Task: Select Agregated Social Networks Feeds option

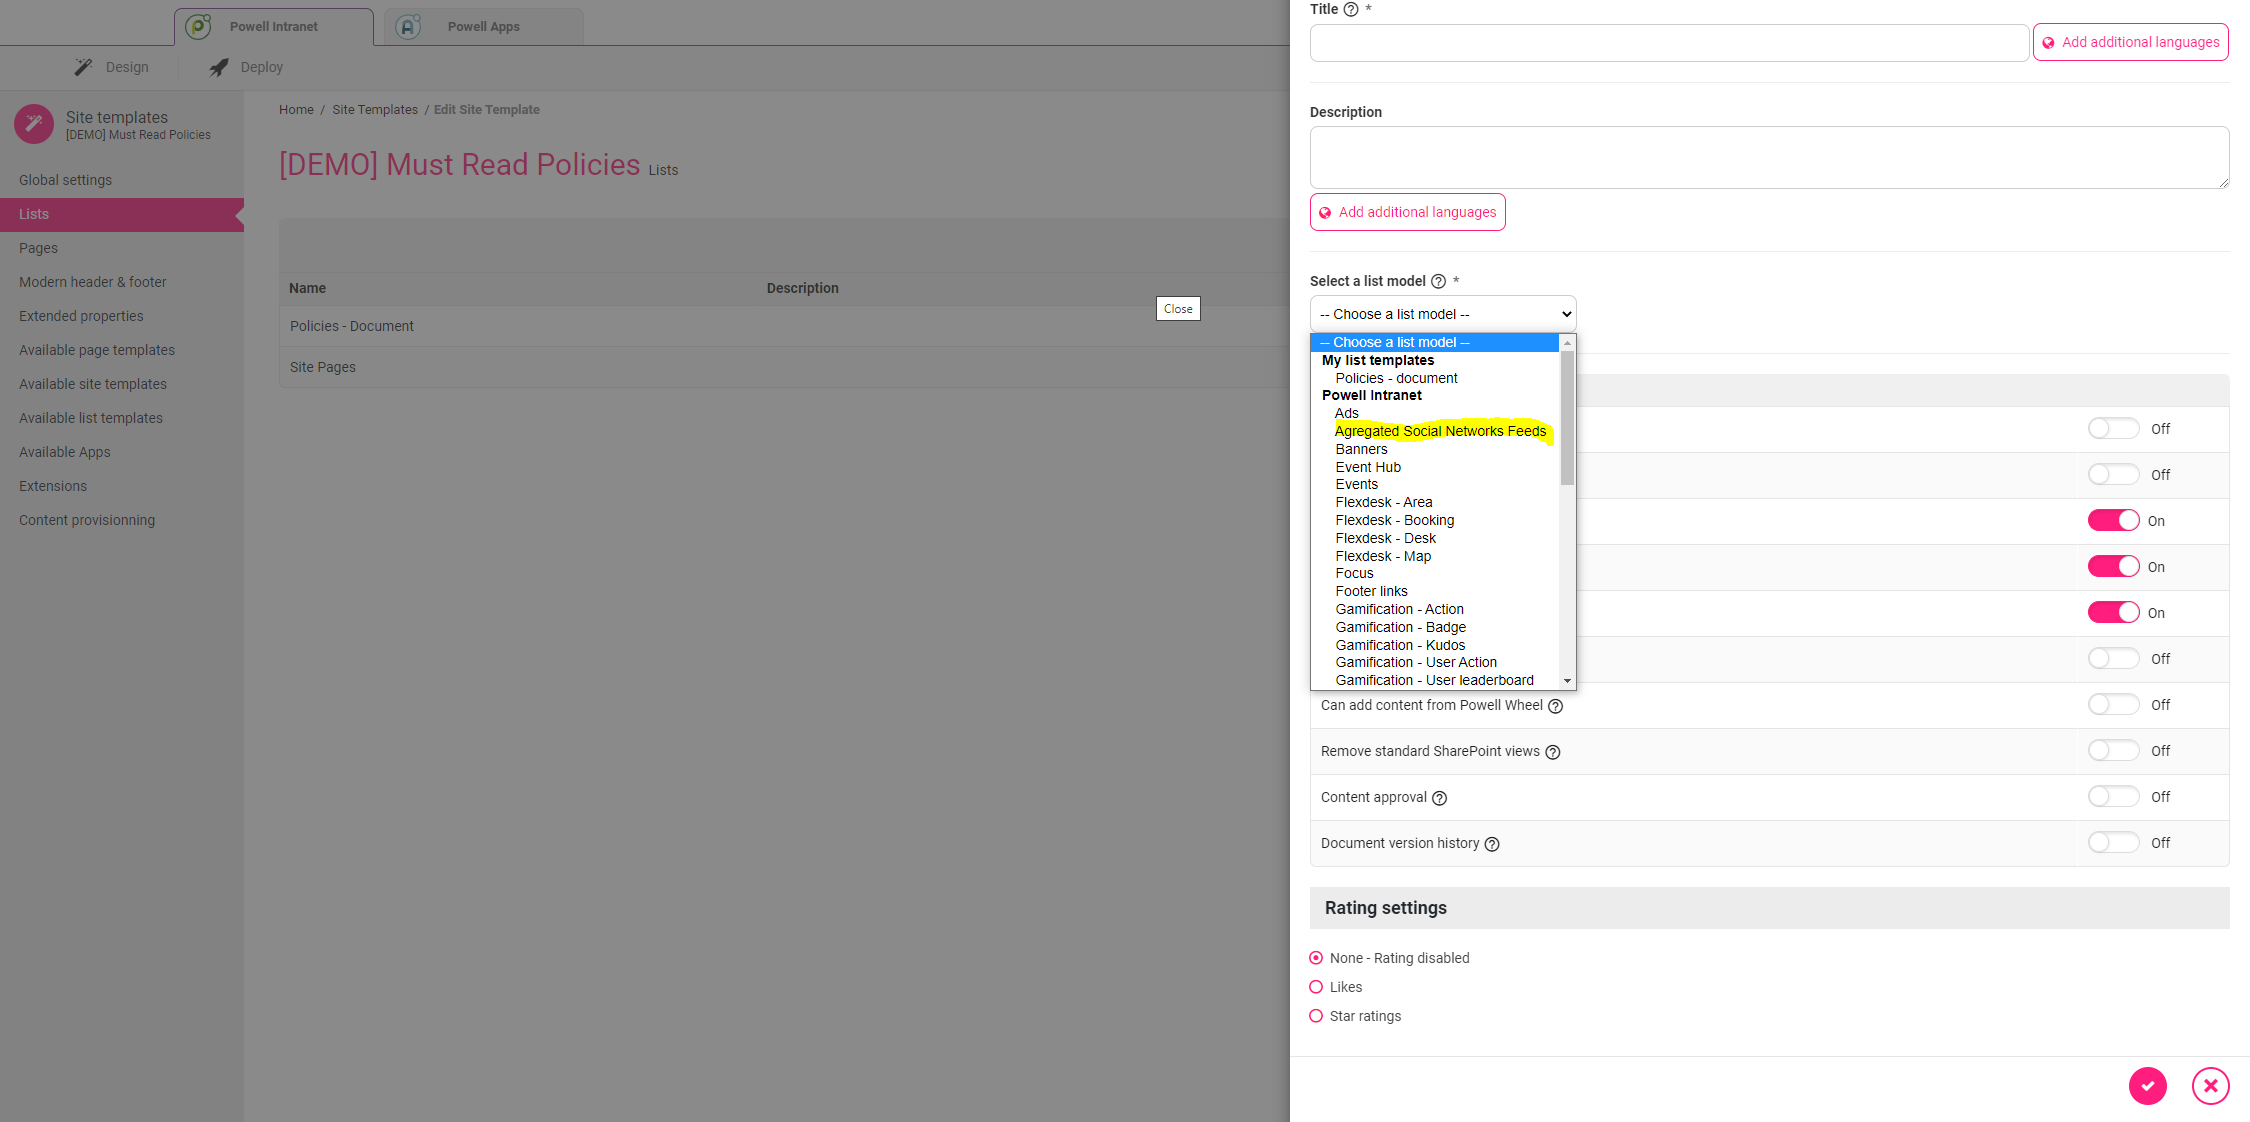Action: (x=1440, y=431)
